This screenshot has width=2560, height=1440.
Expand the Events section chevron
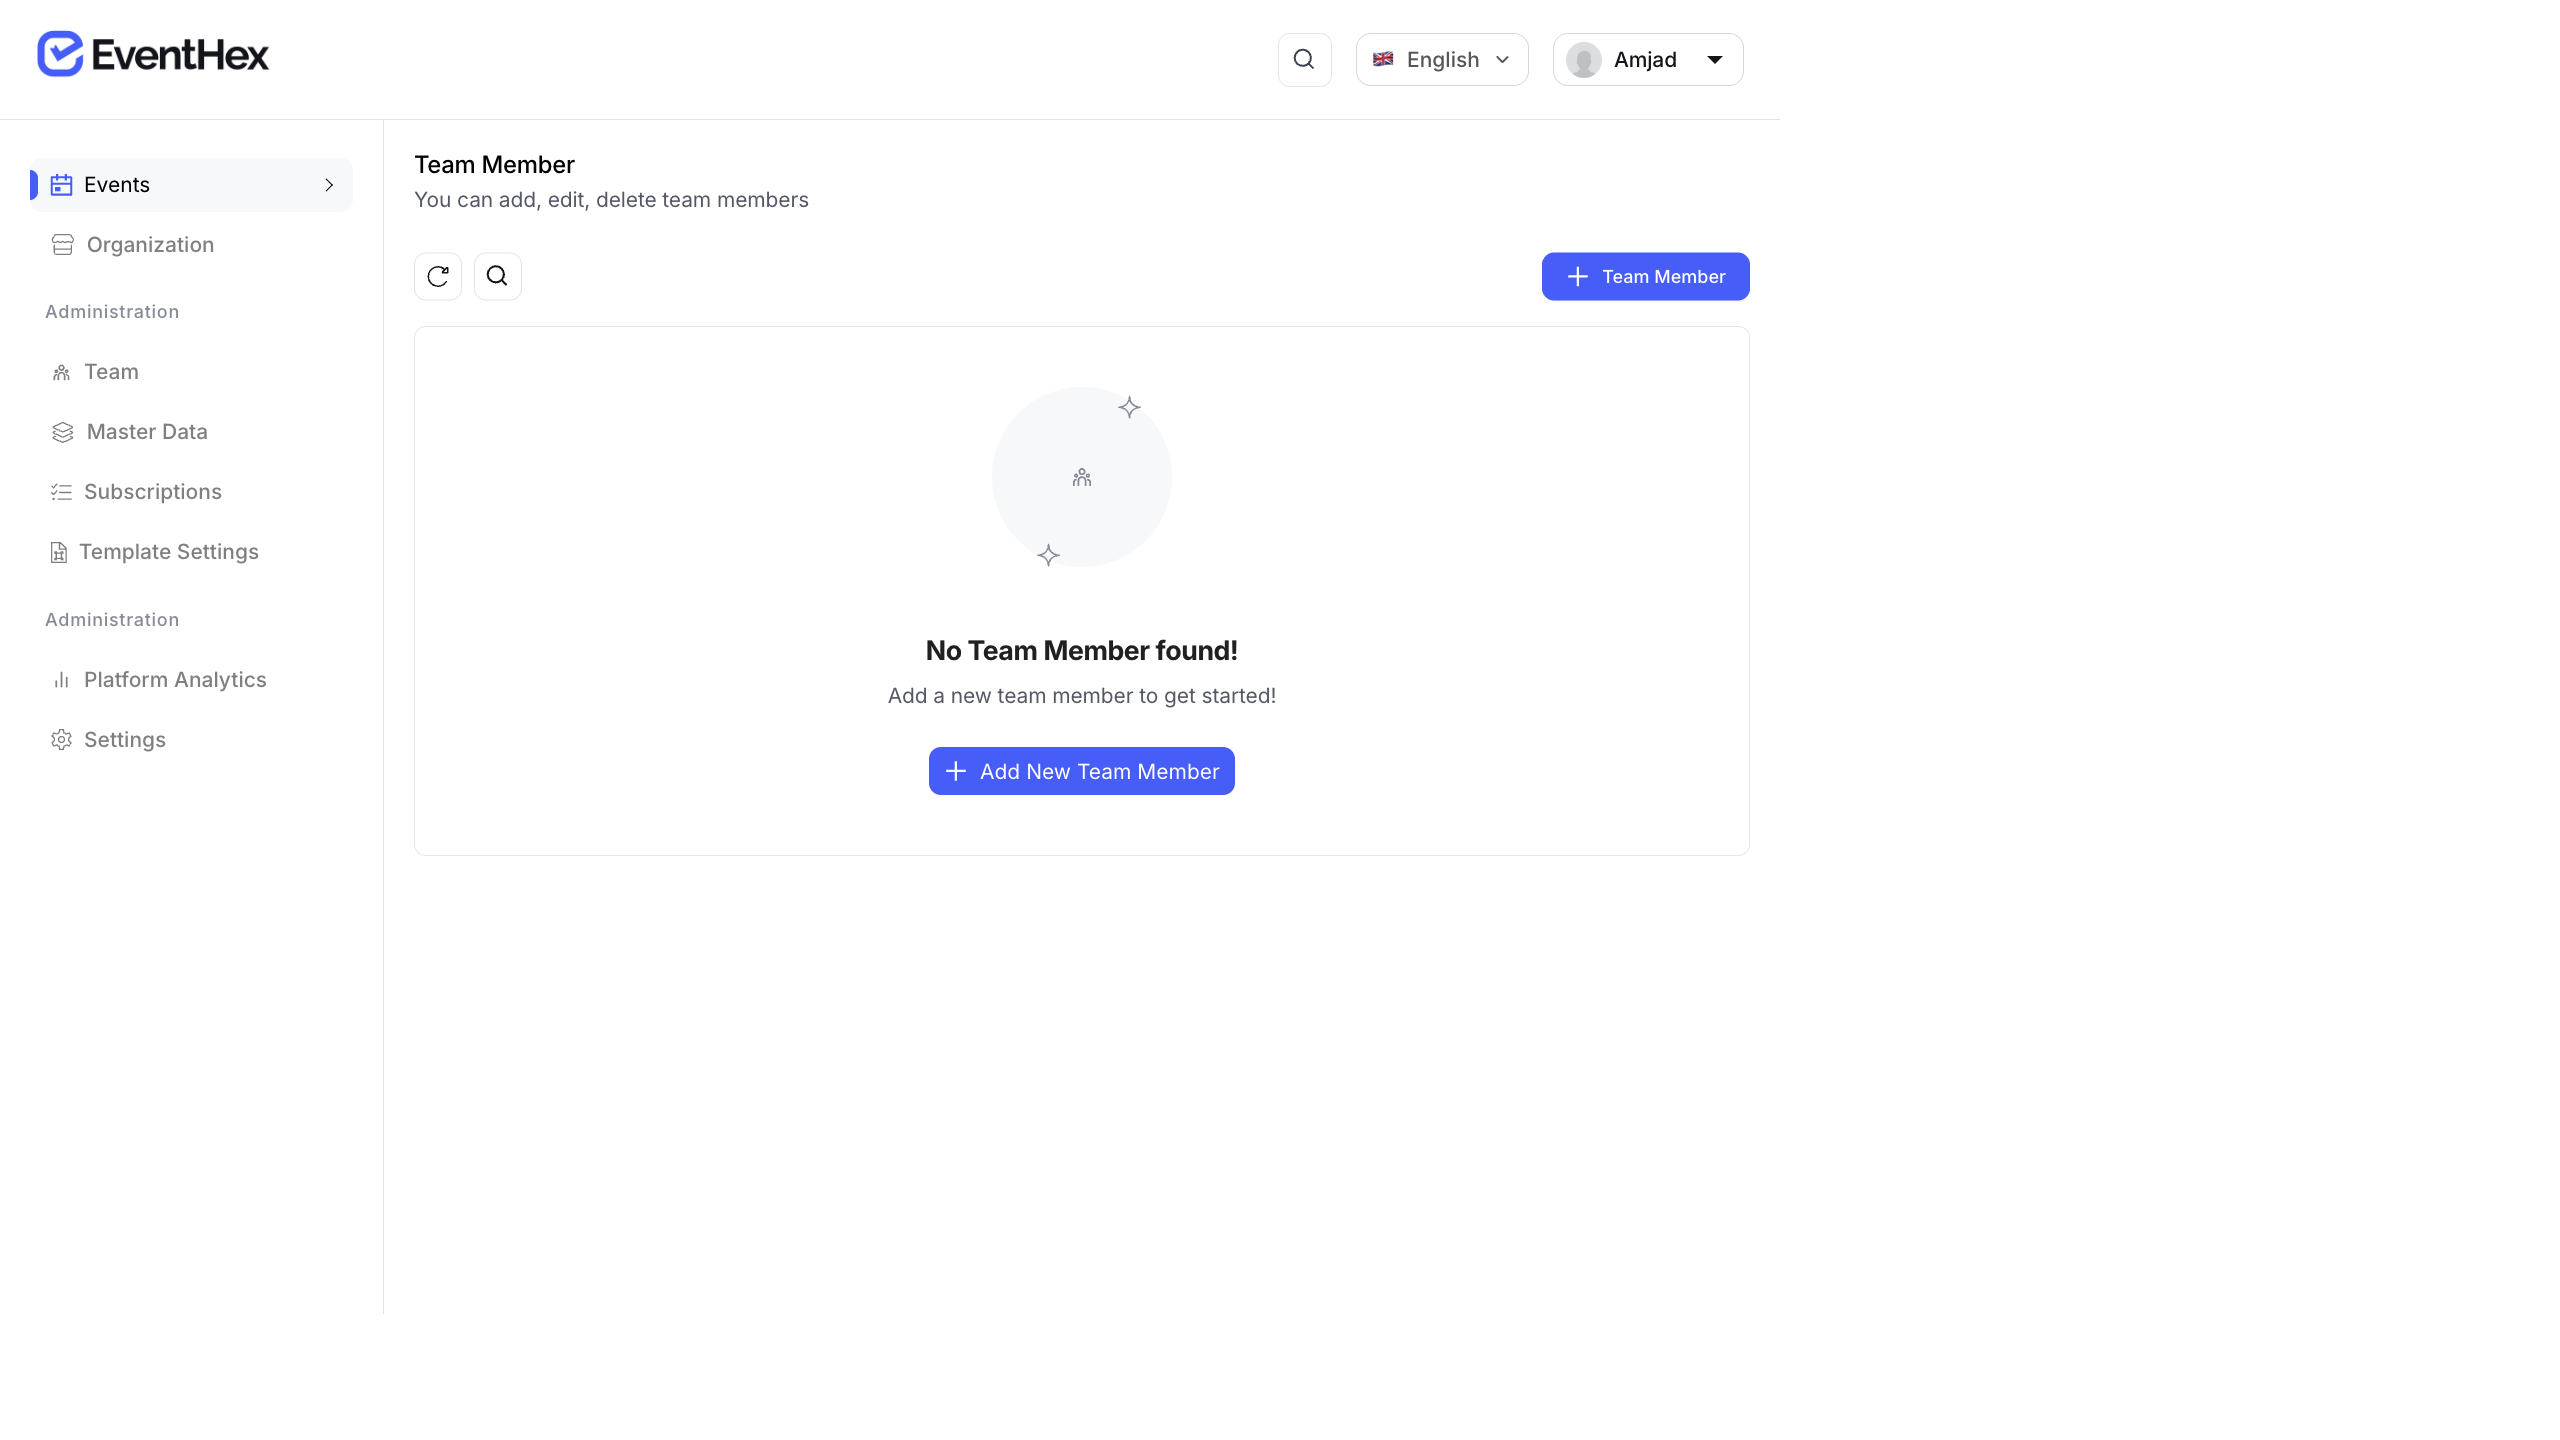[x=329, y=185]
